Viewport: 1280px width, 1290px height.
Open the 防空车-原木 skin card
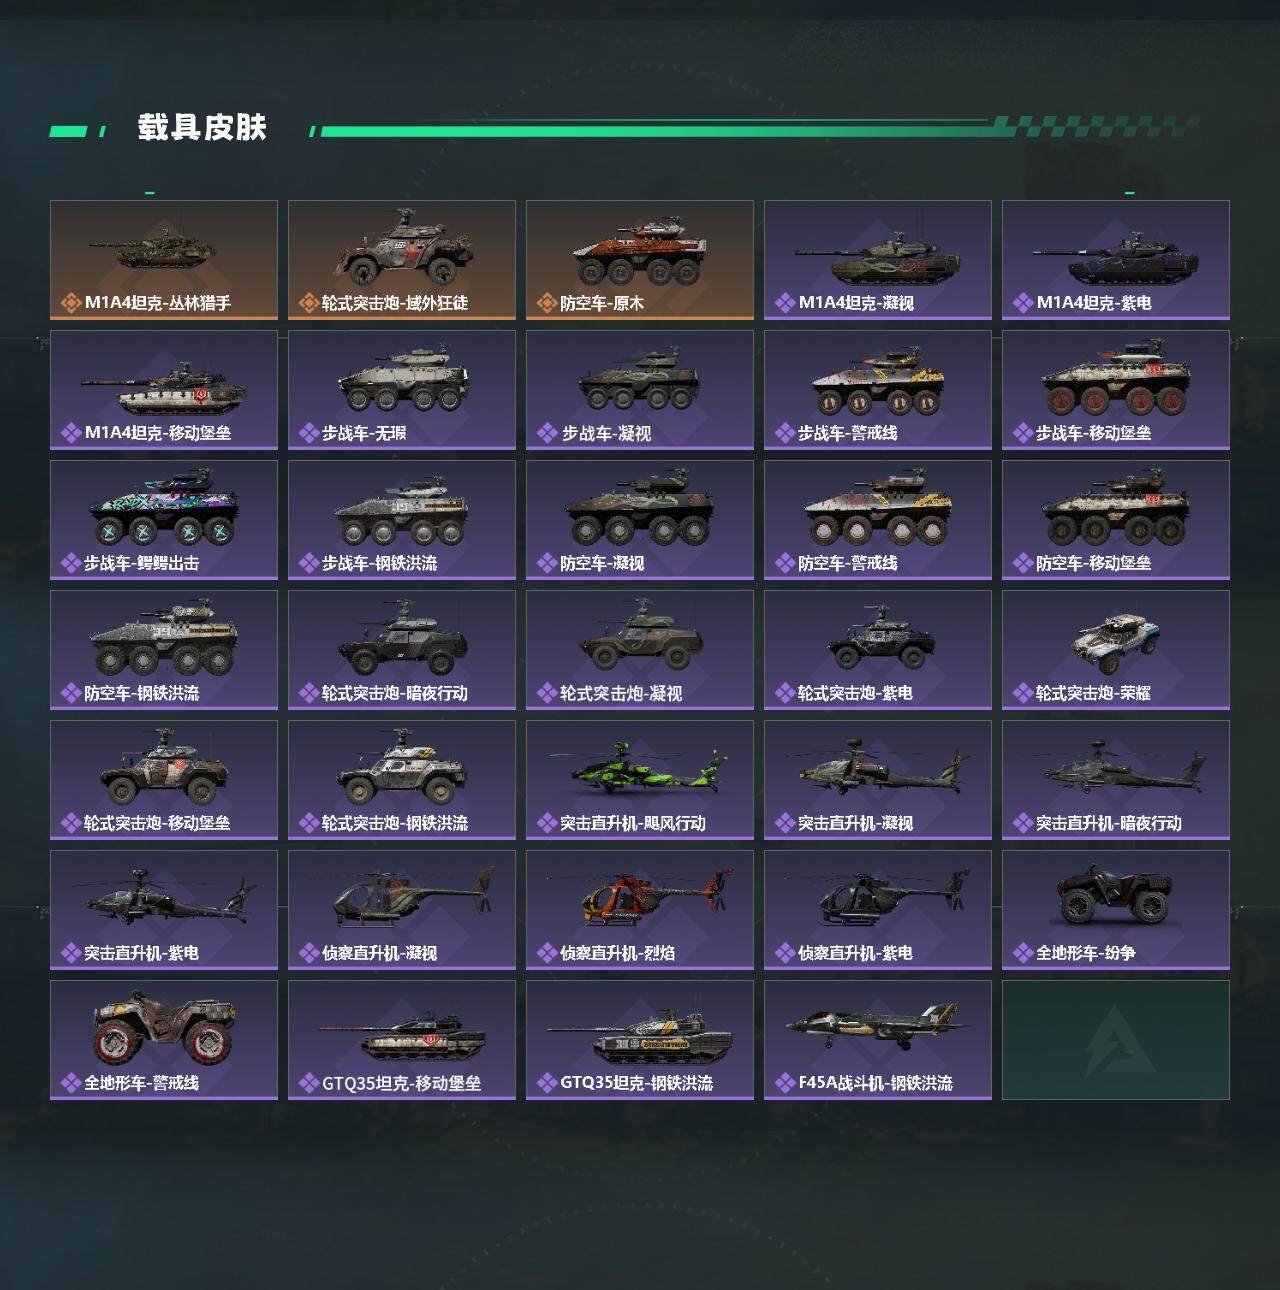point(640,260)
